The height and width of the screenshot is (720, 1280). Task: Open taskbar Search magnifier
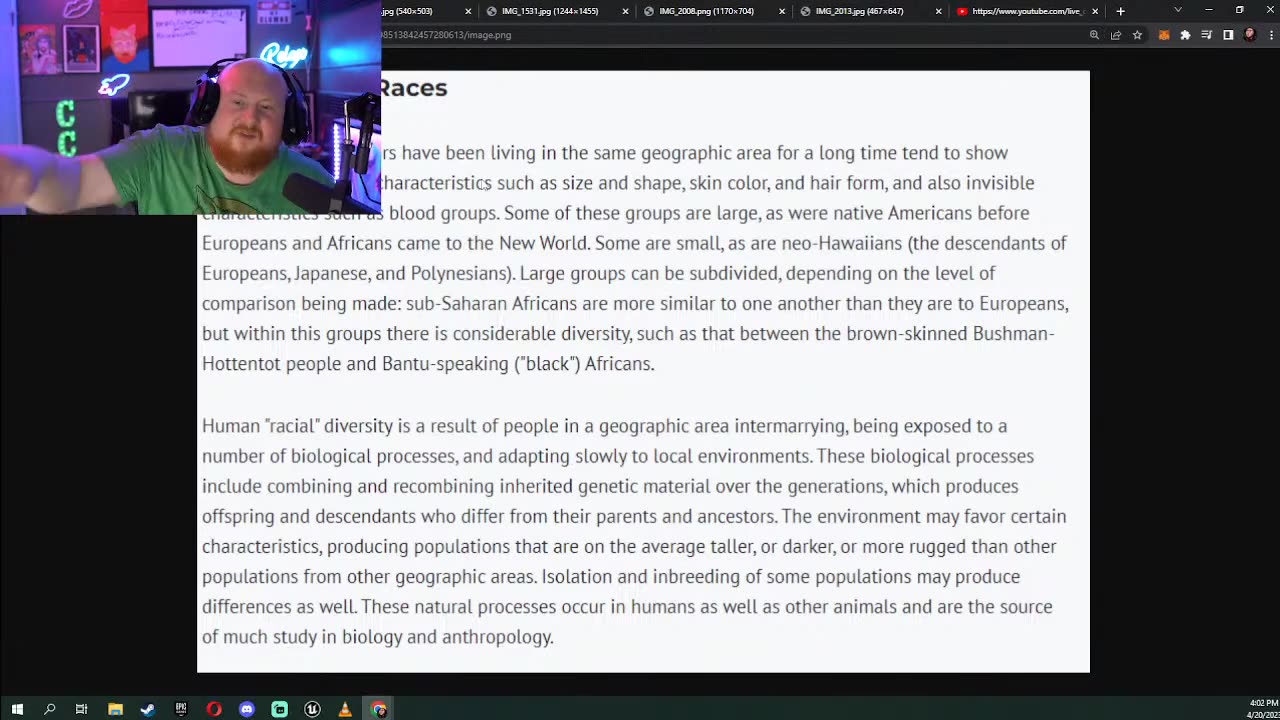point(49,709)
